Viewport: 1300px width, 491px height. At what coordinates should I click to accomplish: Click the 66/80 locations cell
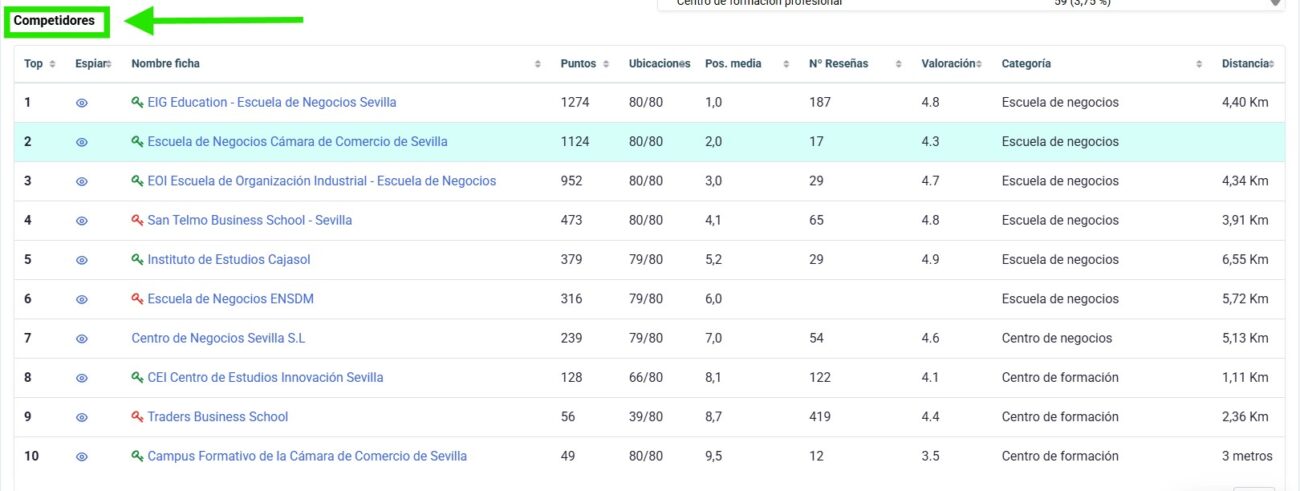tap(646, 377)
